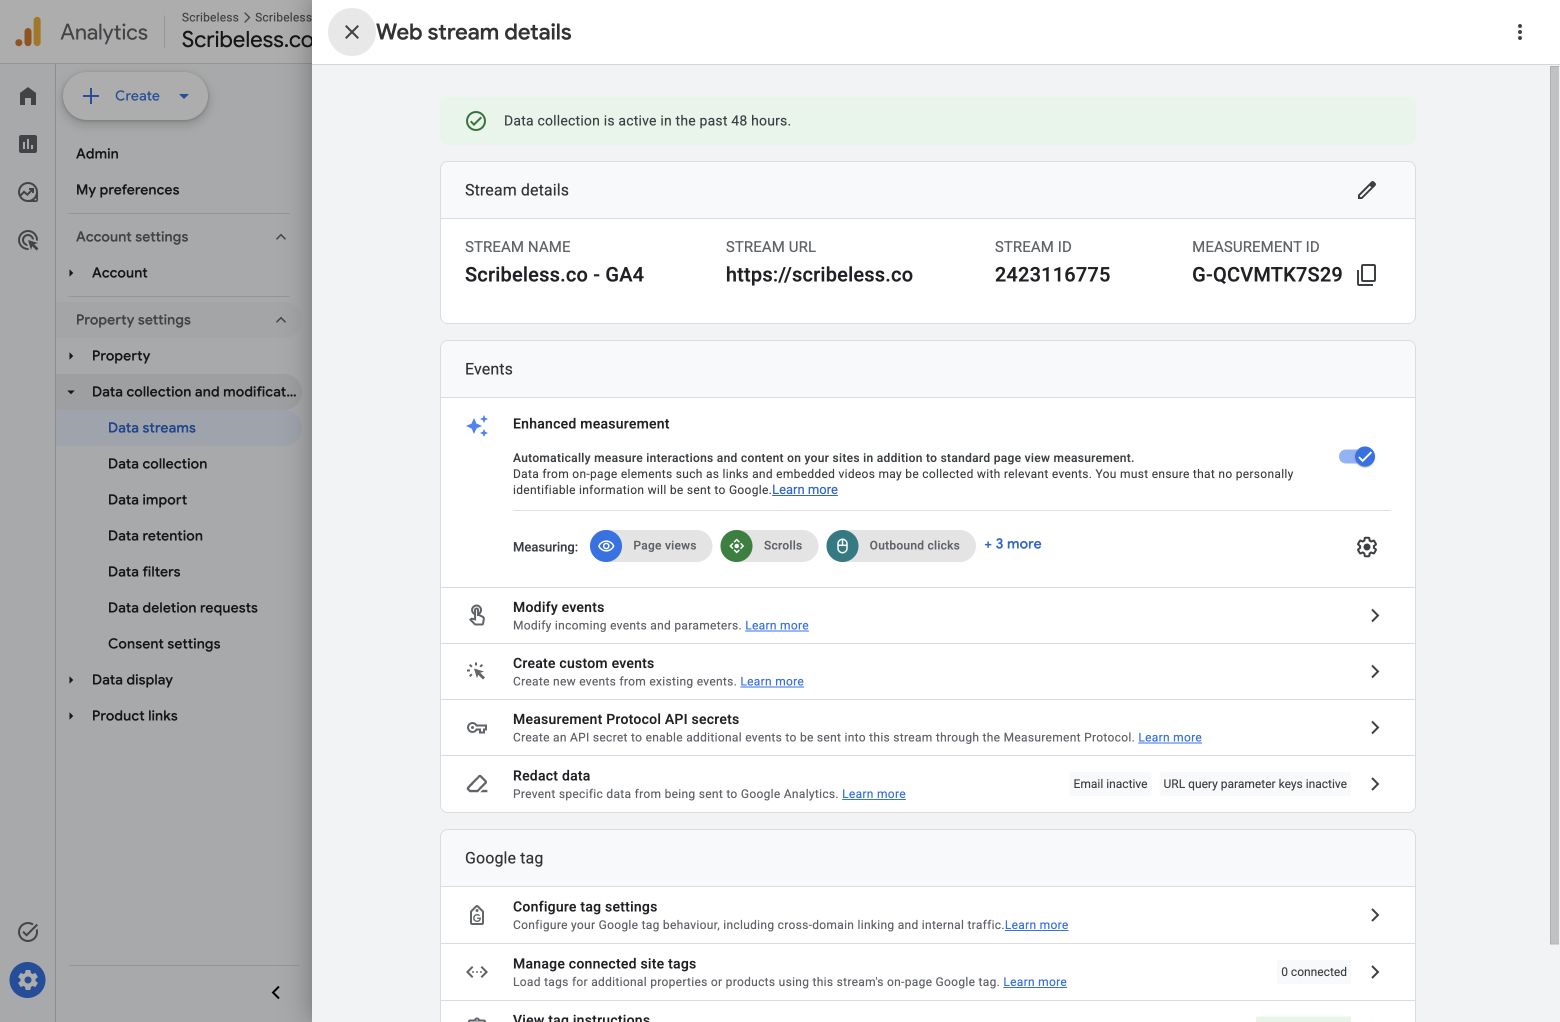Click the Scribeless.co property name in header
Screen dimensions: 1560x1022
pyautogui.click(x=247, y=40)
